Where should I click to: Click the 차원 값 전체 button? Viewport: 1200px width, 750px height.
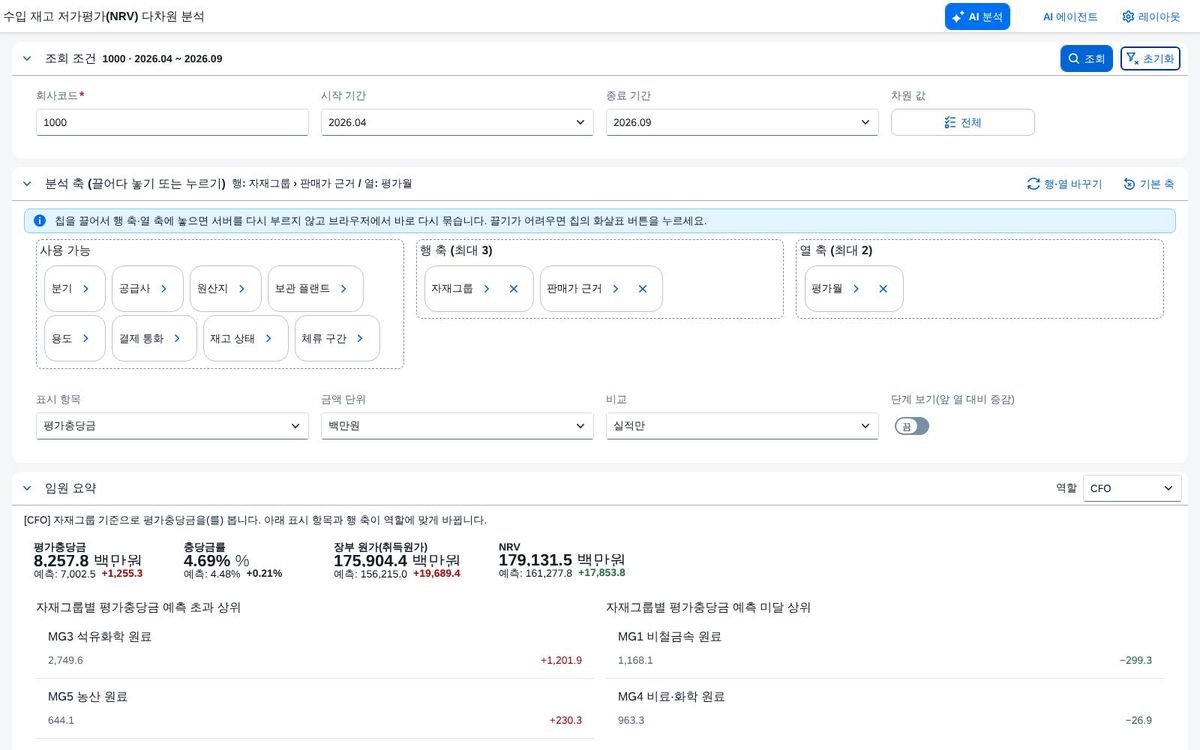tap(963, 122)
